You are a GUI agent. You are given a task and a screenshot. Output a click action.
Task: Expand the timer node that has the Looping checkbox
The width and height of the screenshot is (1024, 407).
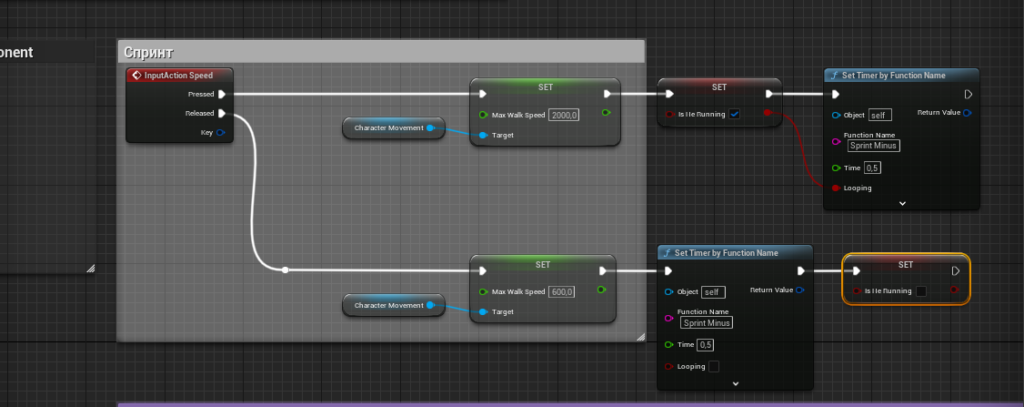pyautogui.click(x=735, y=383)
